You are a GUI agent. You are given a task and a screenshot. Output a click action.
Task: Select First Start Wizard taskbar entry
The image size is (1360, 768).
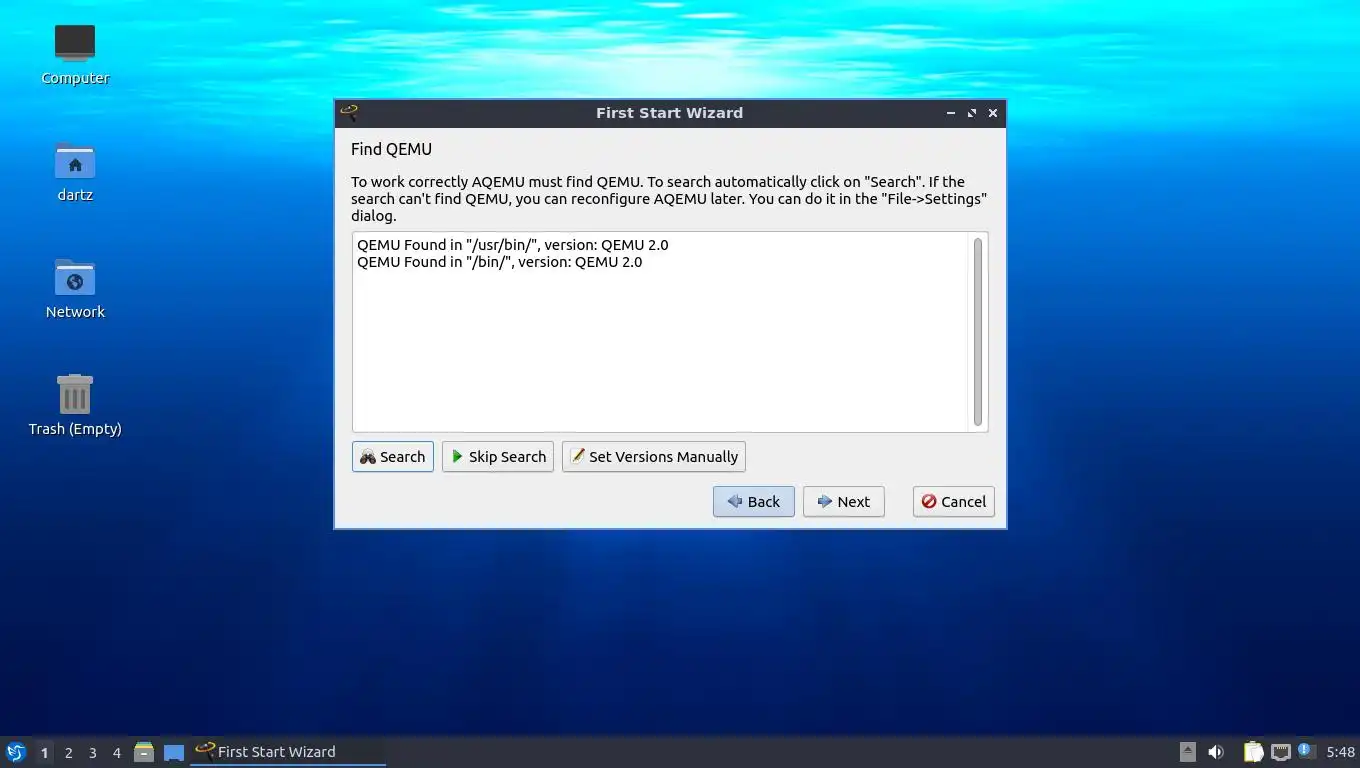tap(288, 752)
